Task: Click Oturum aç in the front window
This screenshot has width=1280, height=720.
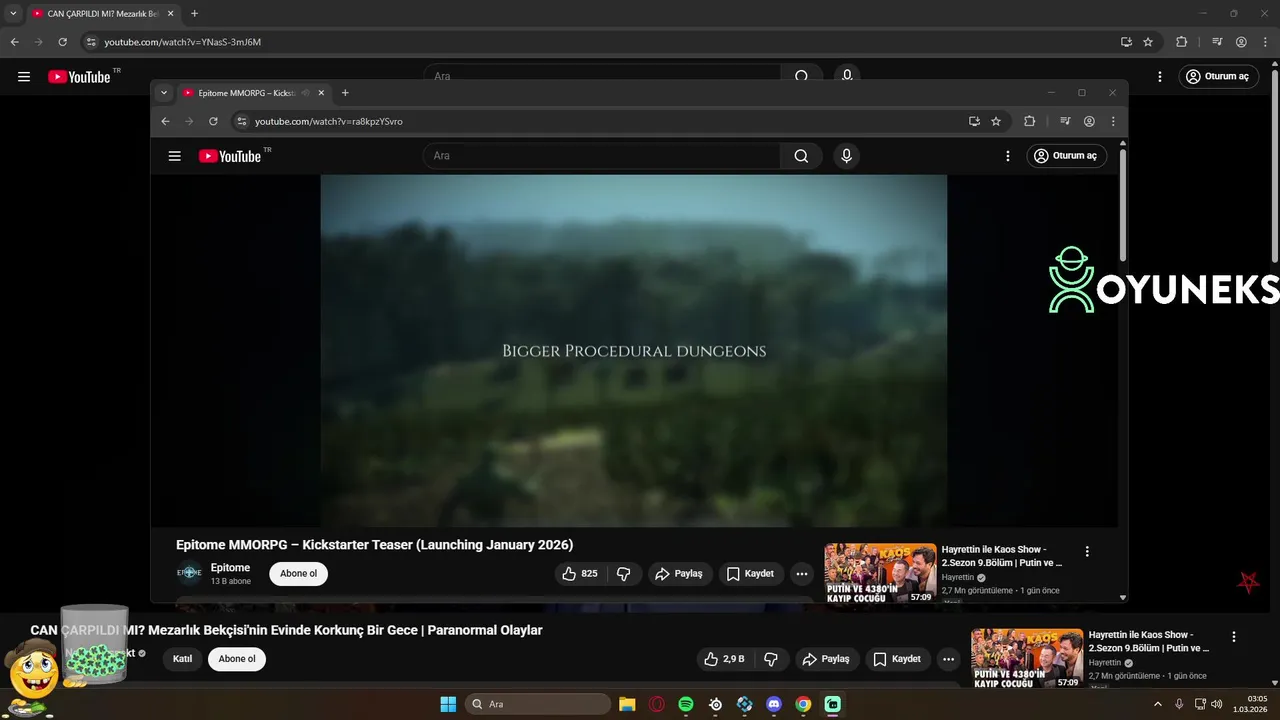Action: [x=1066, y=156]
